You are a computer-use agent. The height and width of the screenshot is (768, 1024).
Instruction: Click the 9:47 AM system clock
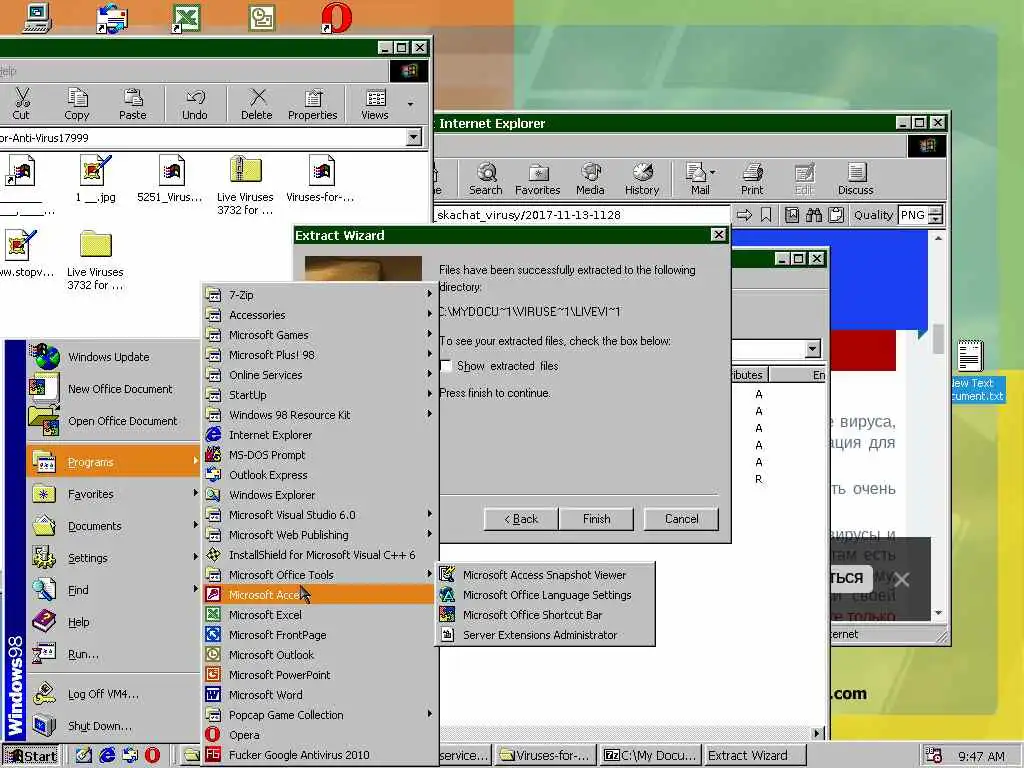[x=981, y=756]
